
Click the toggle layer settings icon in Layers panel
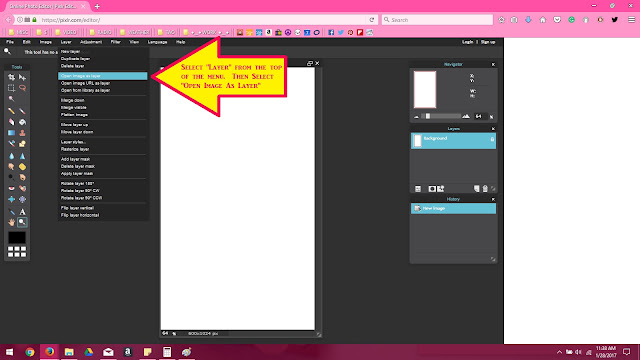pyautogui.click(x=418, y=189)
